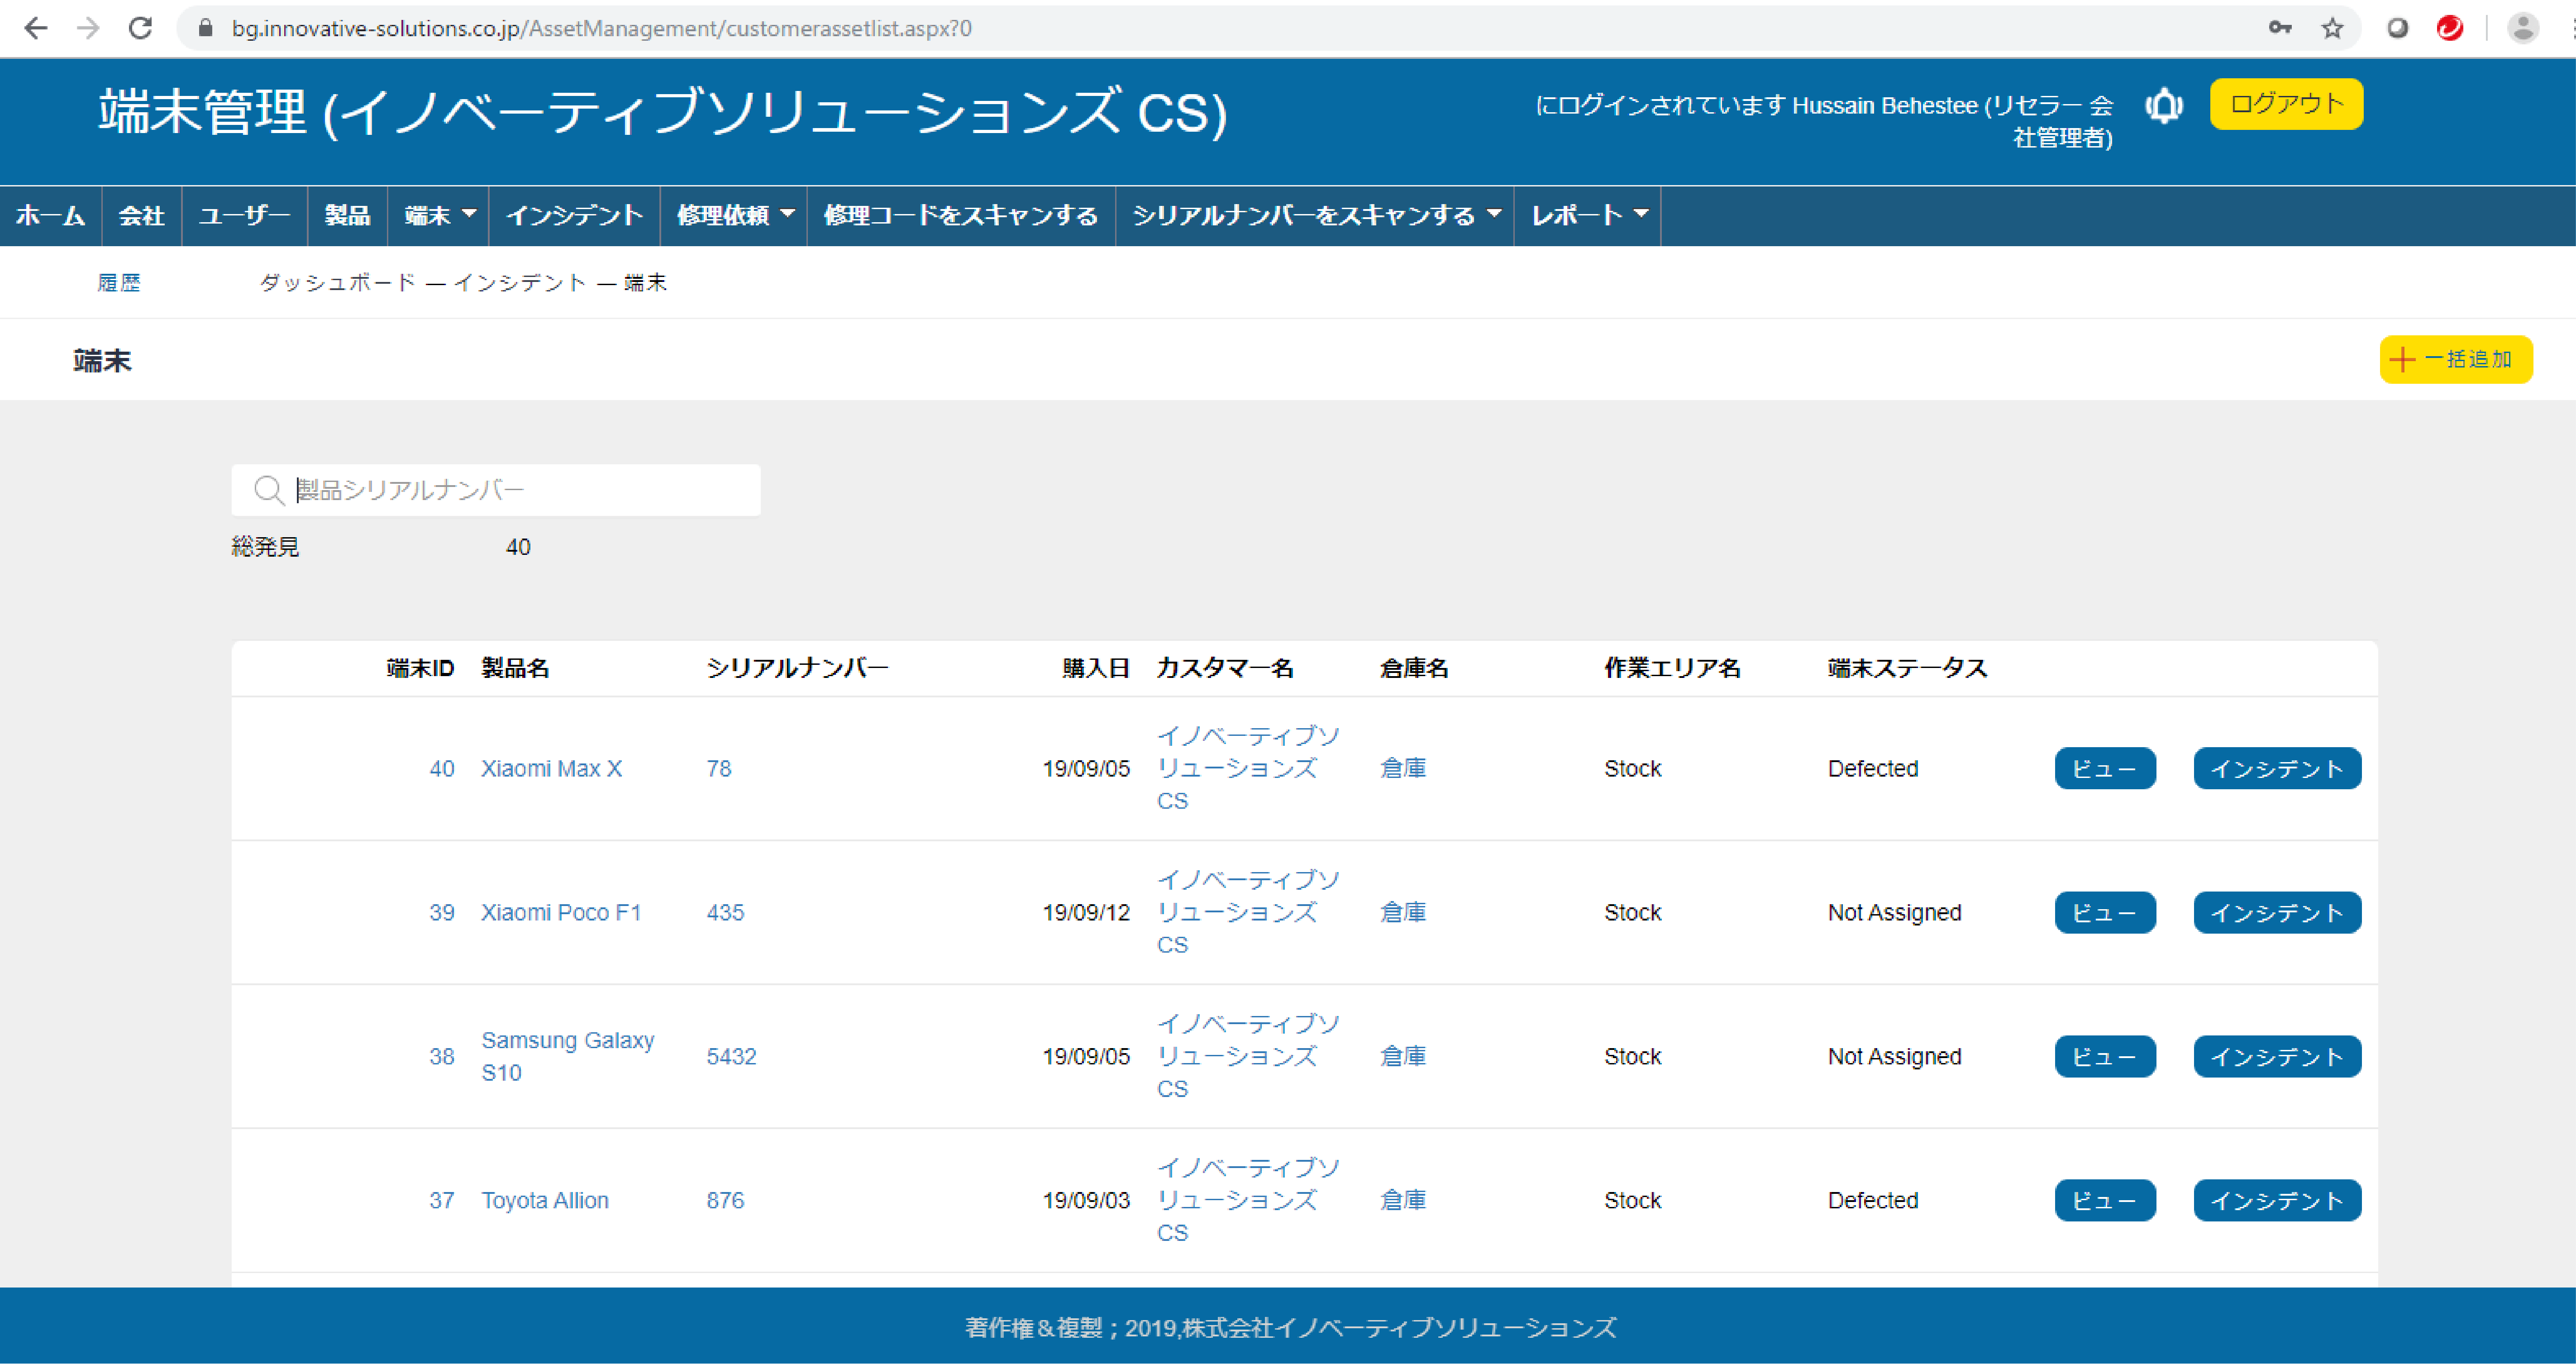Click the 履歴 link

pyautogui.click(x=119, y=283)
